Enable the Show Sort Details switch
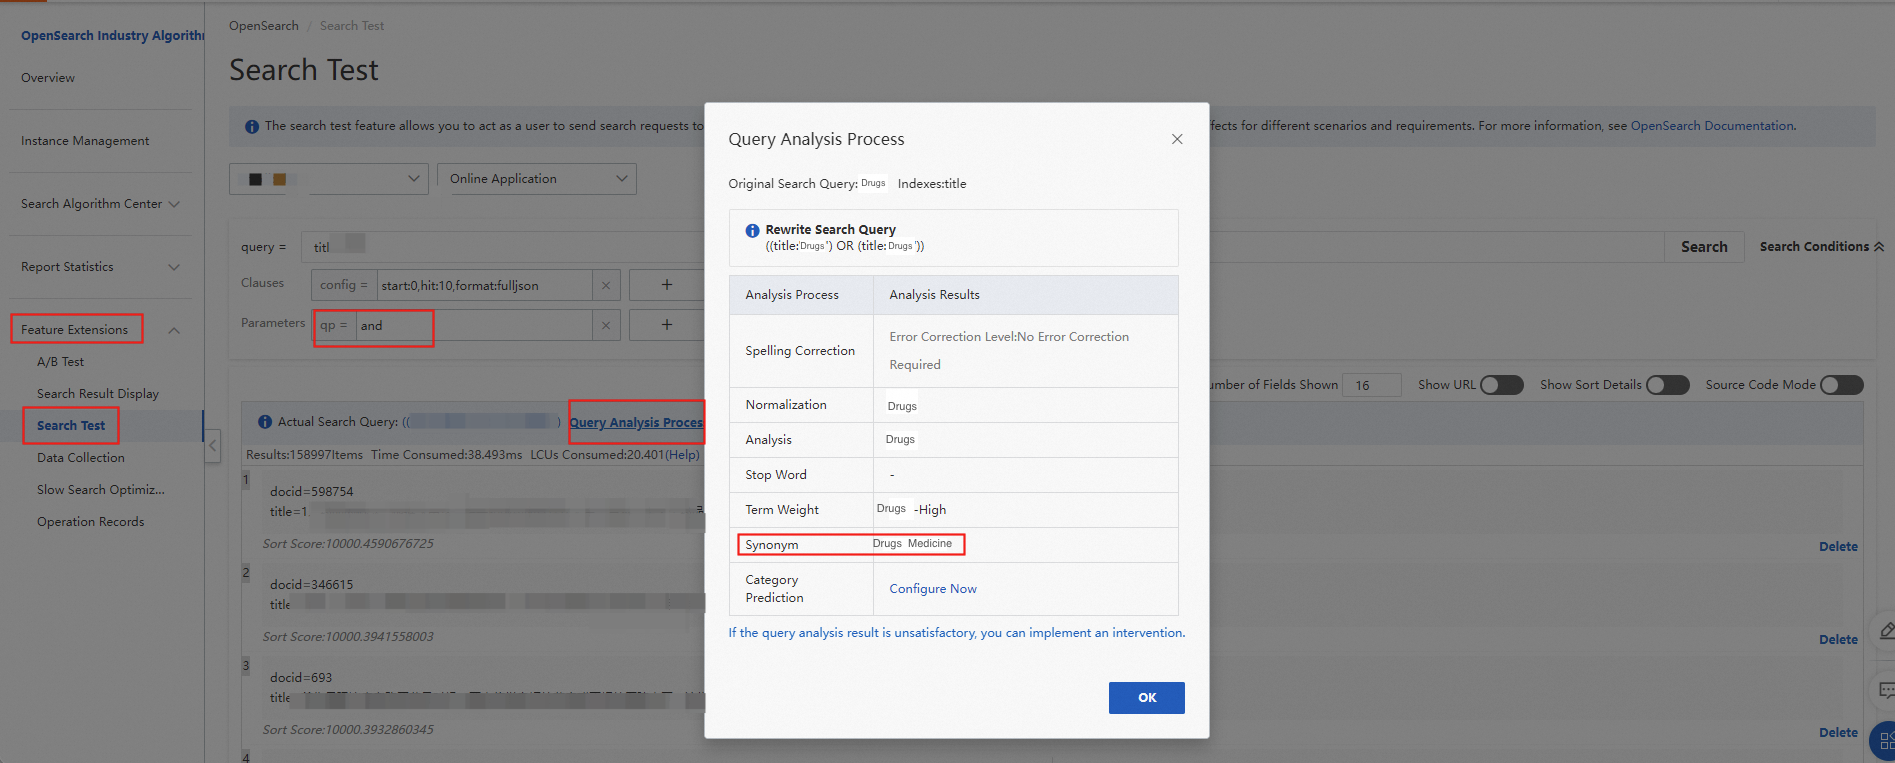1895x763 pixels. (1667, 385)
